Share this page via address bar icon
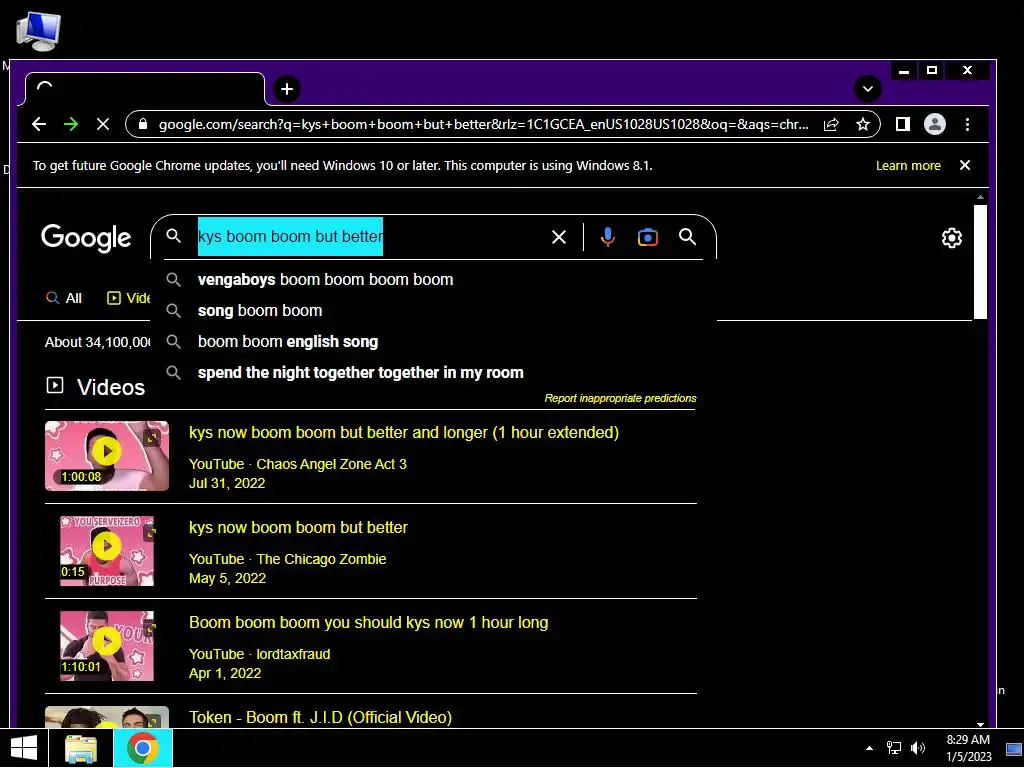 (x=831, y=124)
